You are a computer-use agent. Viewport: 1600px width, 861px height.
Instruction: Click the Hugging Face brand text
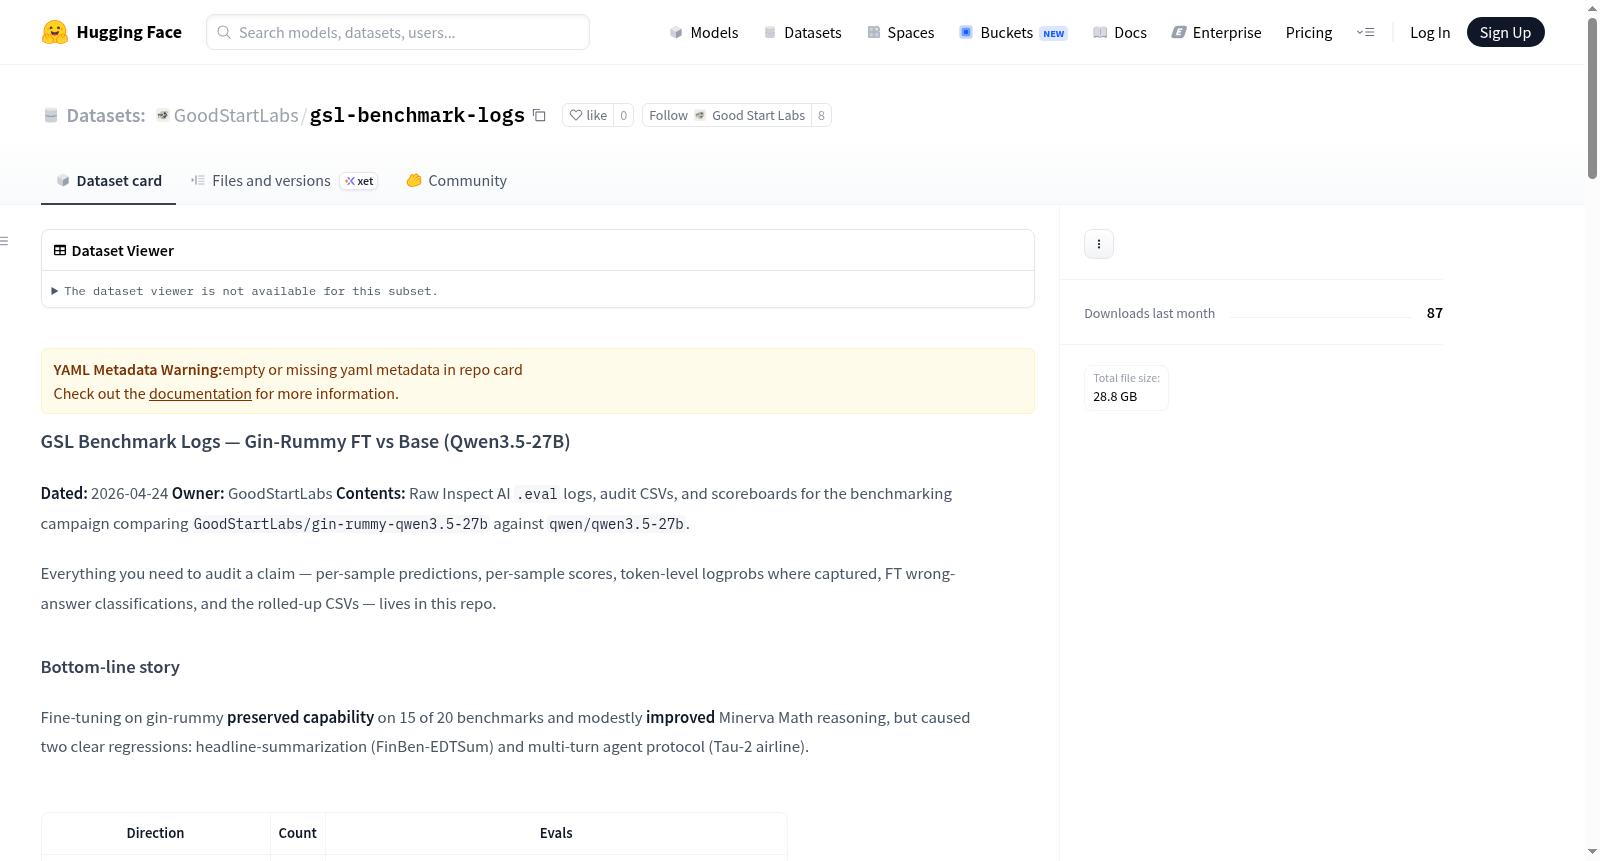(129, 32)
